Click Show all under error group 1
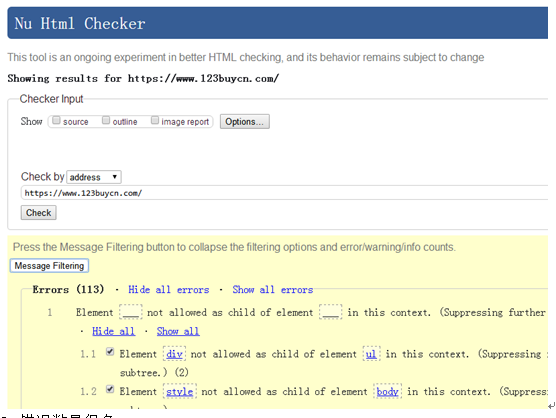 pyautogui.click(x=178, y=331)
